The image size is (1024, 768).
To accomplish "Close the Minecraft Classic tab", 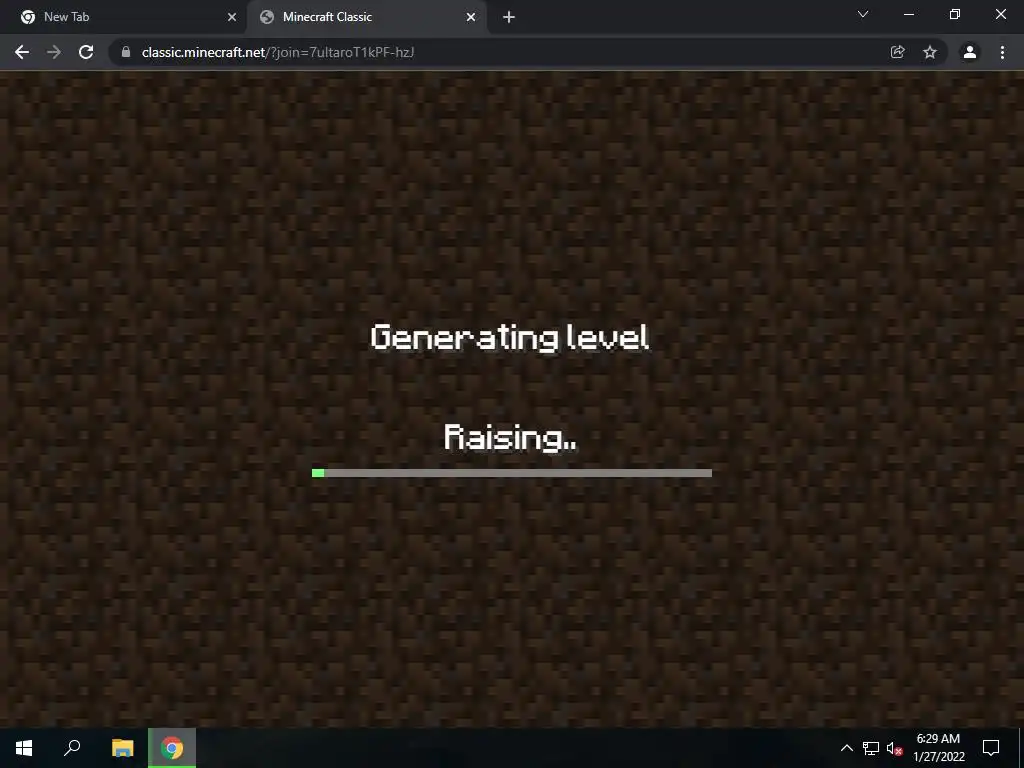I will click(471, 17).
